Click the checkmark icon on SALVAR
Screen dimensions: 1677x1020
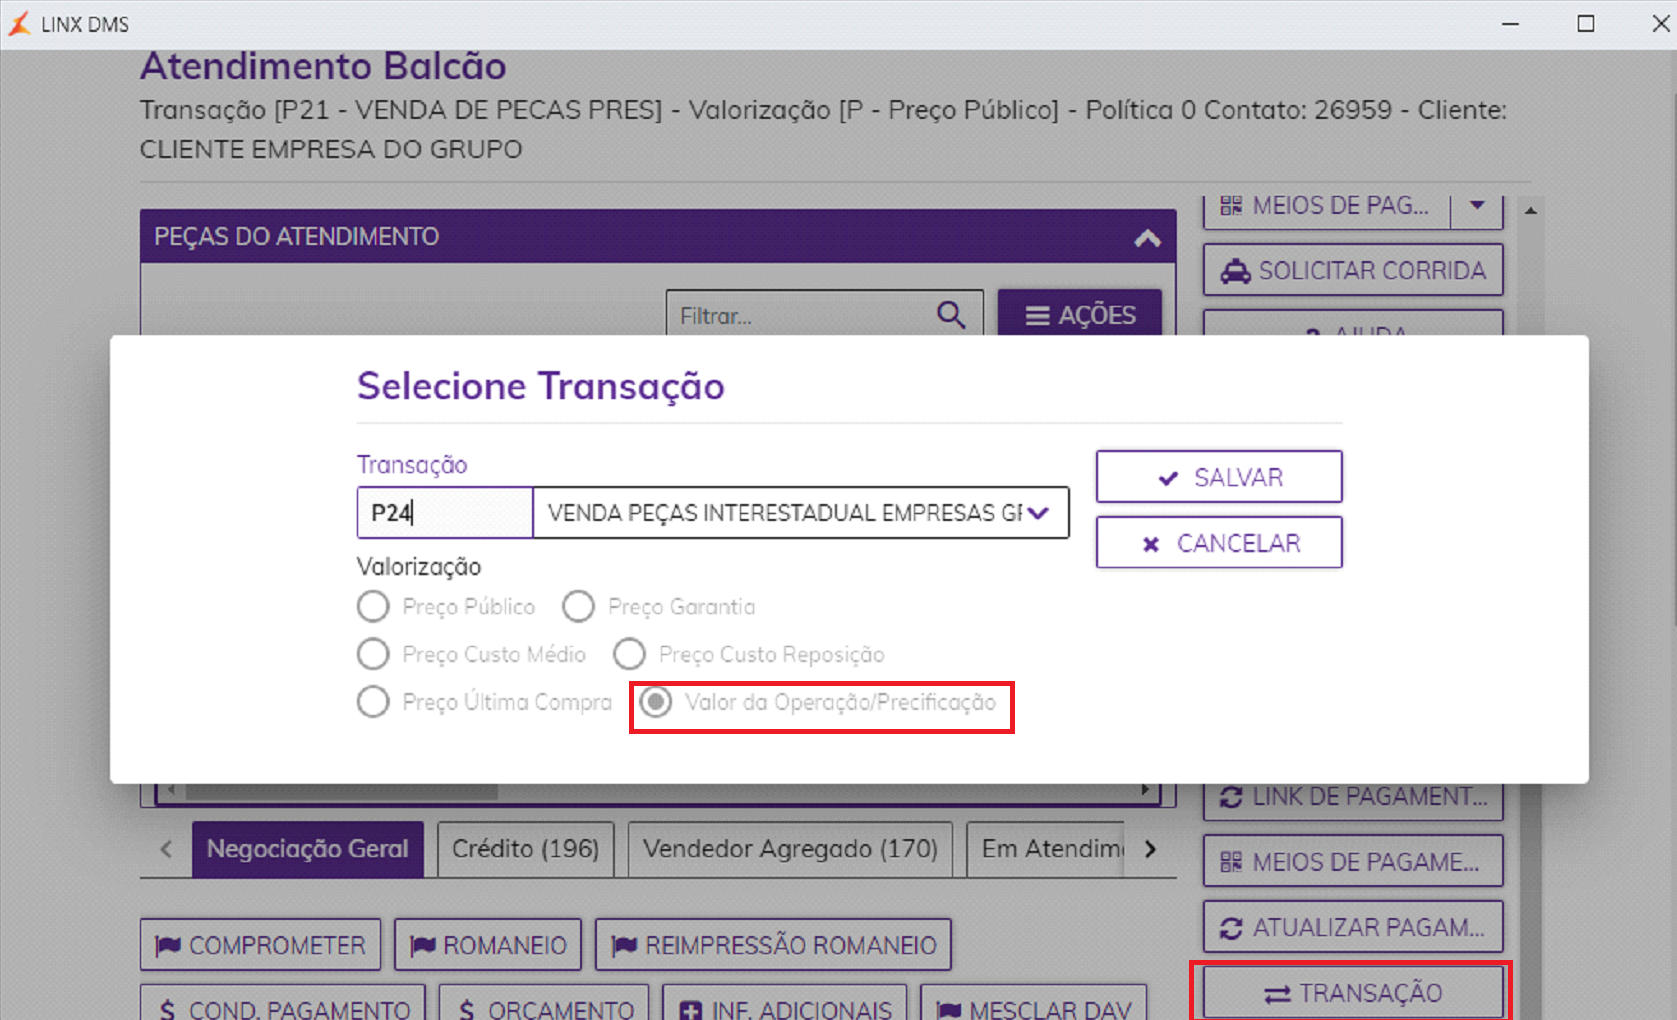1167,478
